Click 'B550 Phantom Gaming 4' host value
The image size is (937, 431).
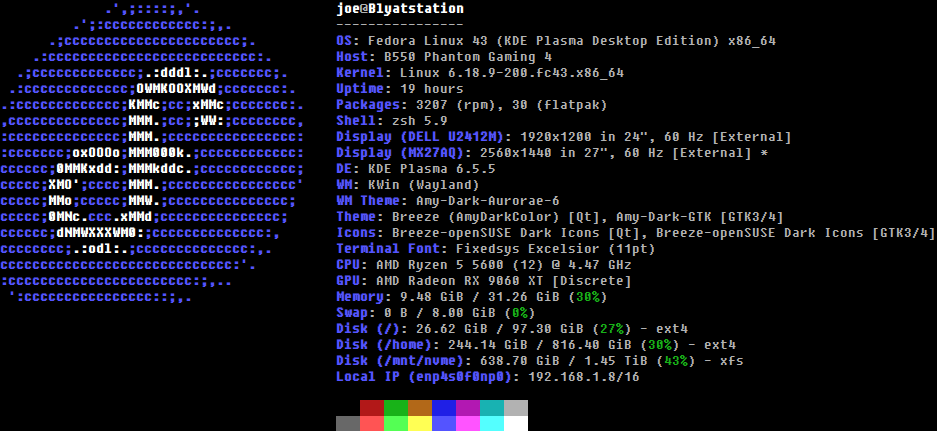coord(468,57)
